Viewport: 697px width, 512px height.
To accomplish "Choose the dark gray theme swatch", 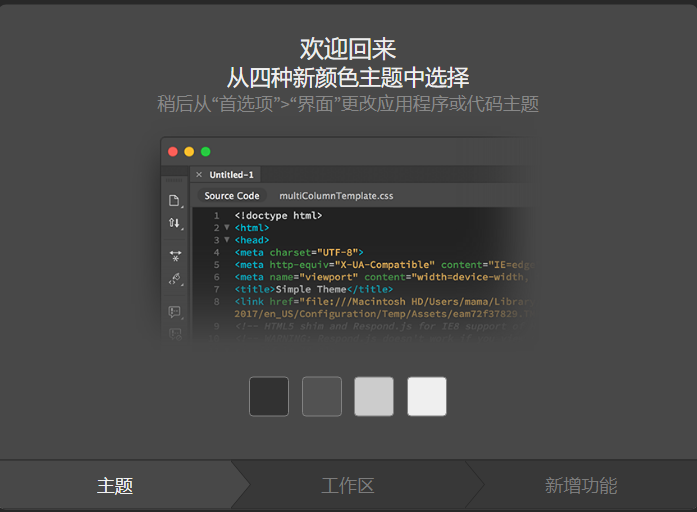I will 322,396.
